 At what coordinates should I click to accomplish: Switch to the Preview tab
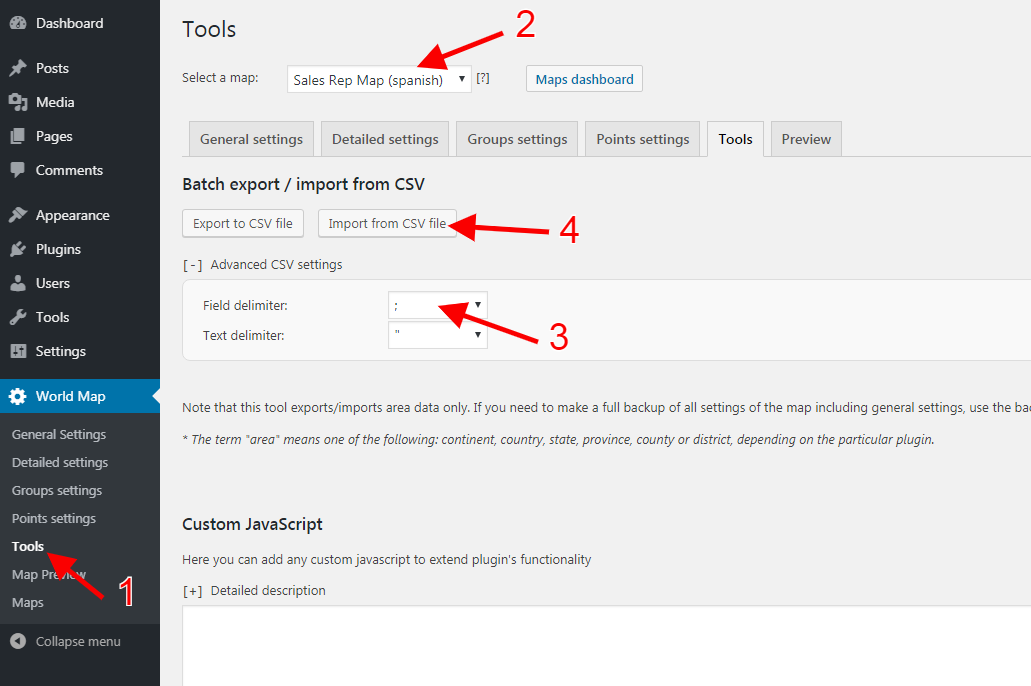[806, 139]
